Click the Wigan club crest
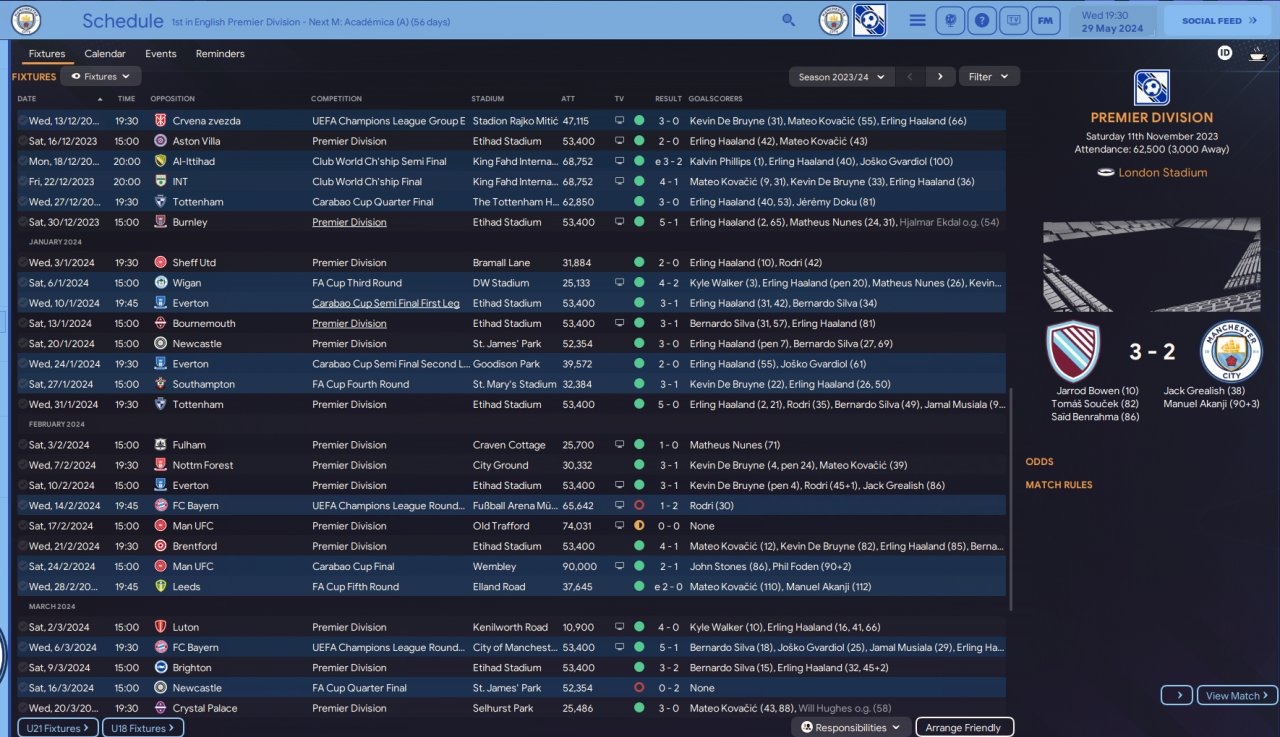Screen dimensions: 1280x737 pyautogui.click(x=160, y=283)
